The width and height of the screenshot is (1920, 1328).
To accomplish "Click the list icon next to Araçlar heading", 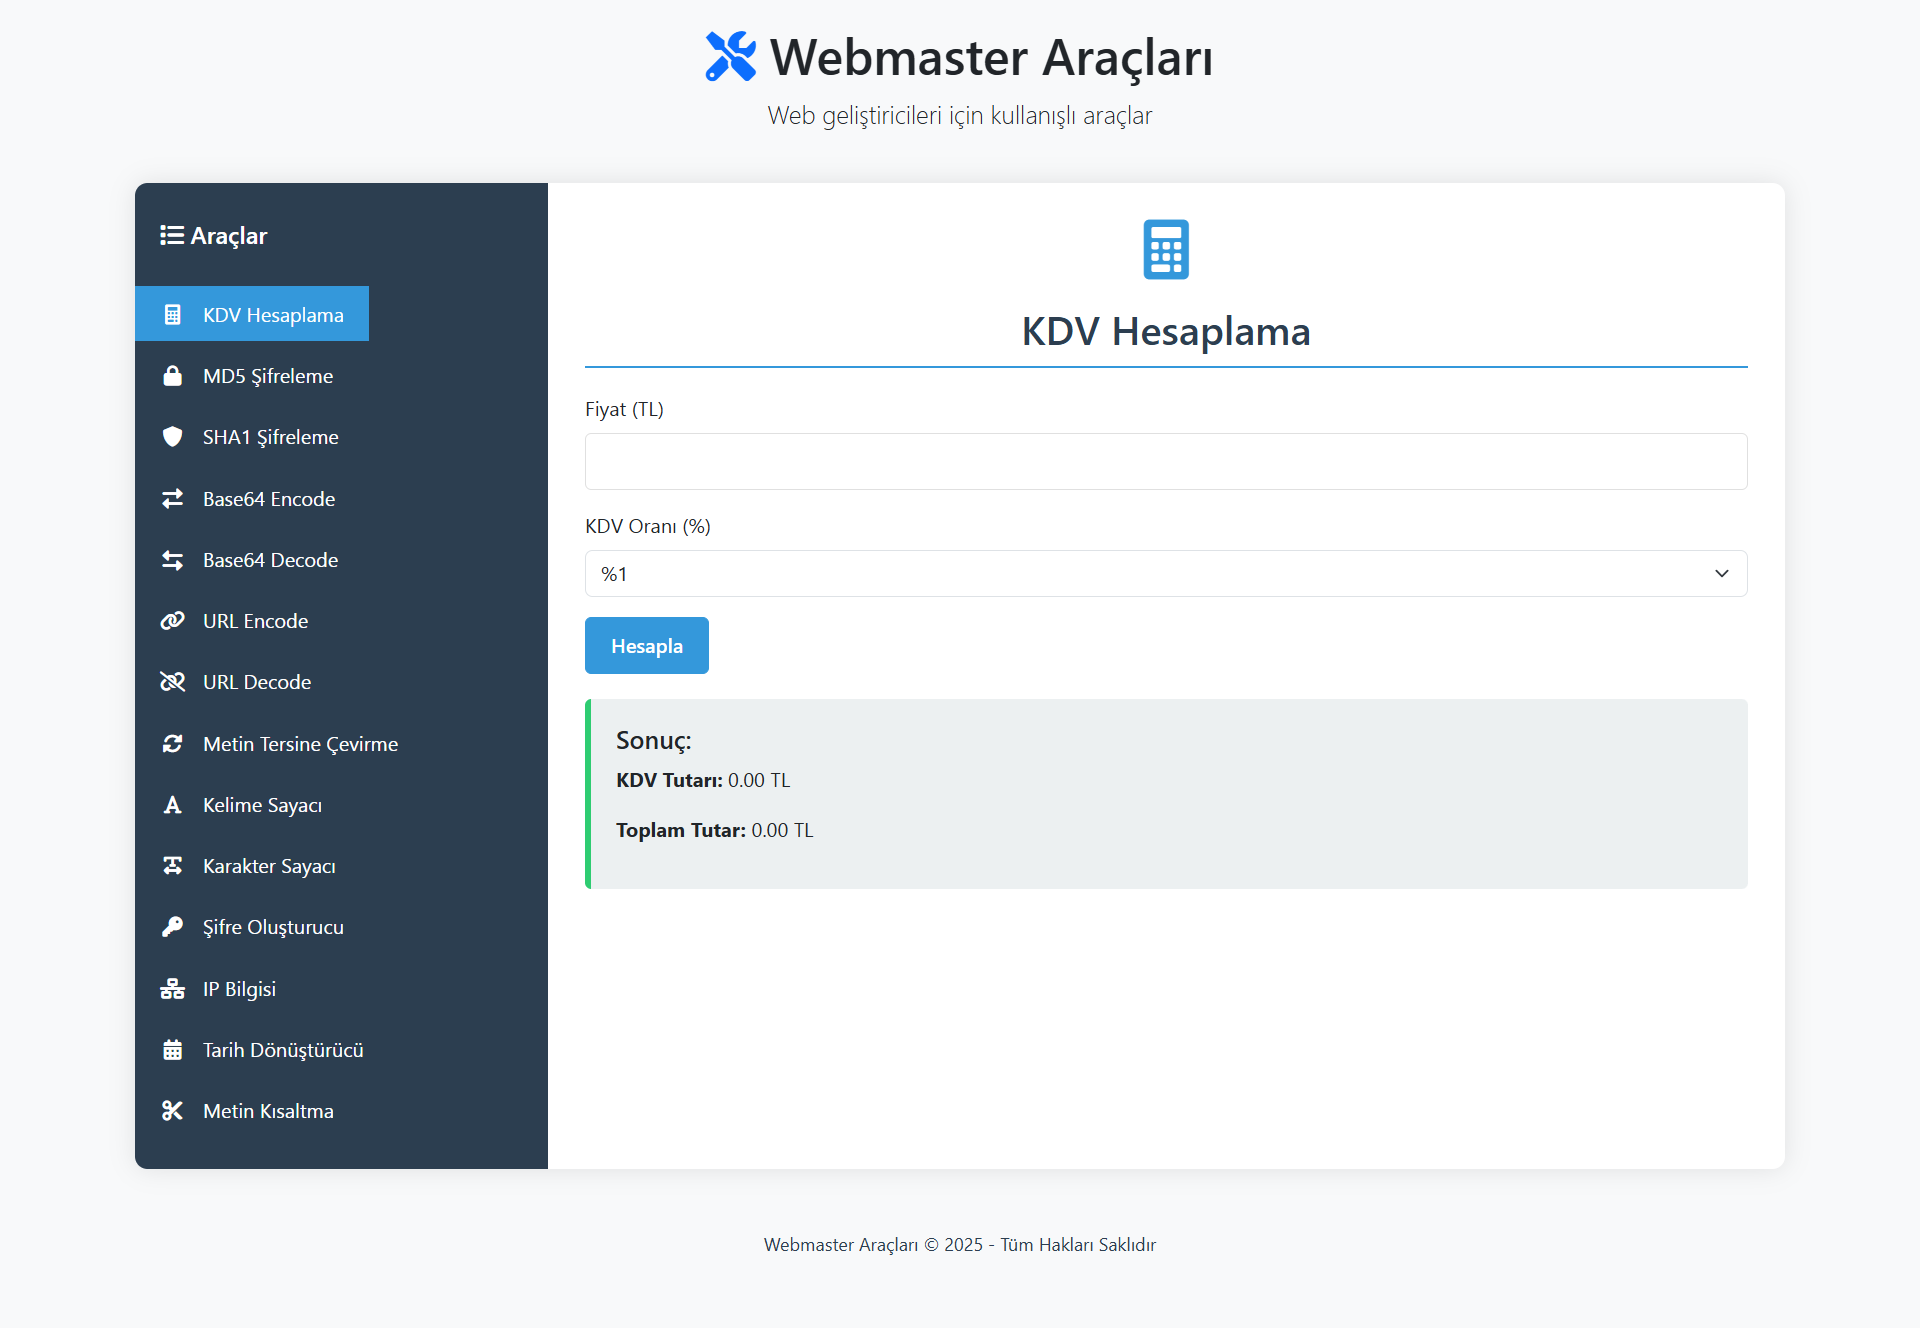I will pyautogui.click(x=172, y=235).
